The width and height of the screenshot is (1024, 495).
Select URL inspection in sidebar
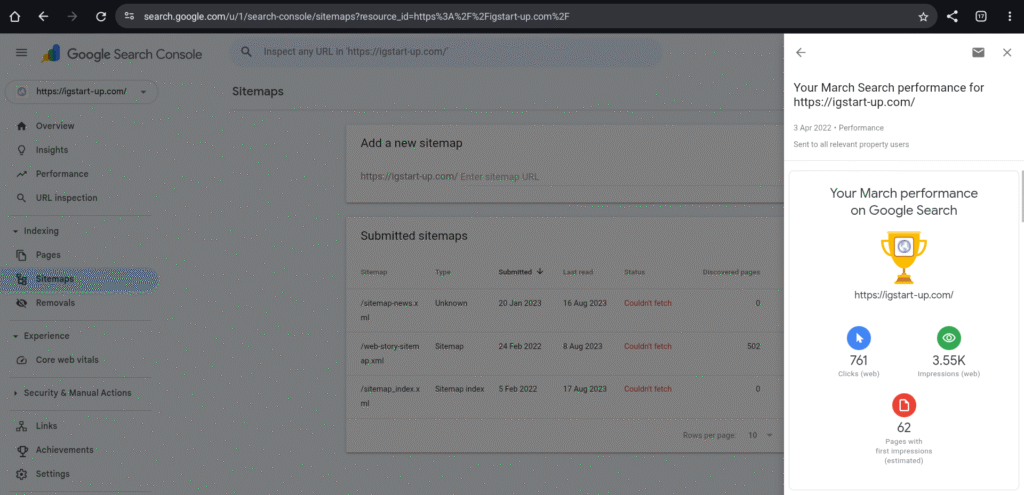(66, 198)
